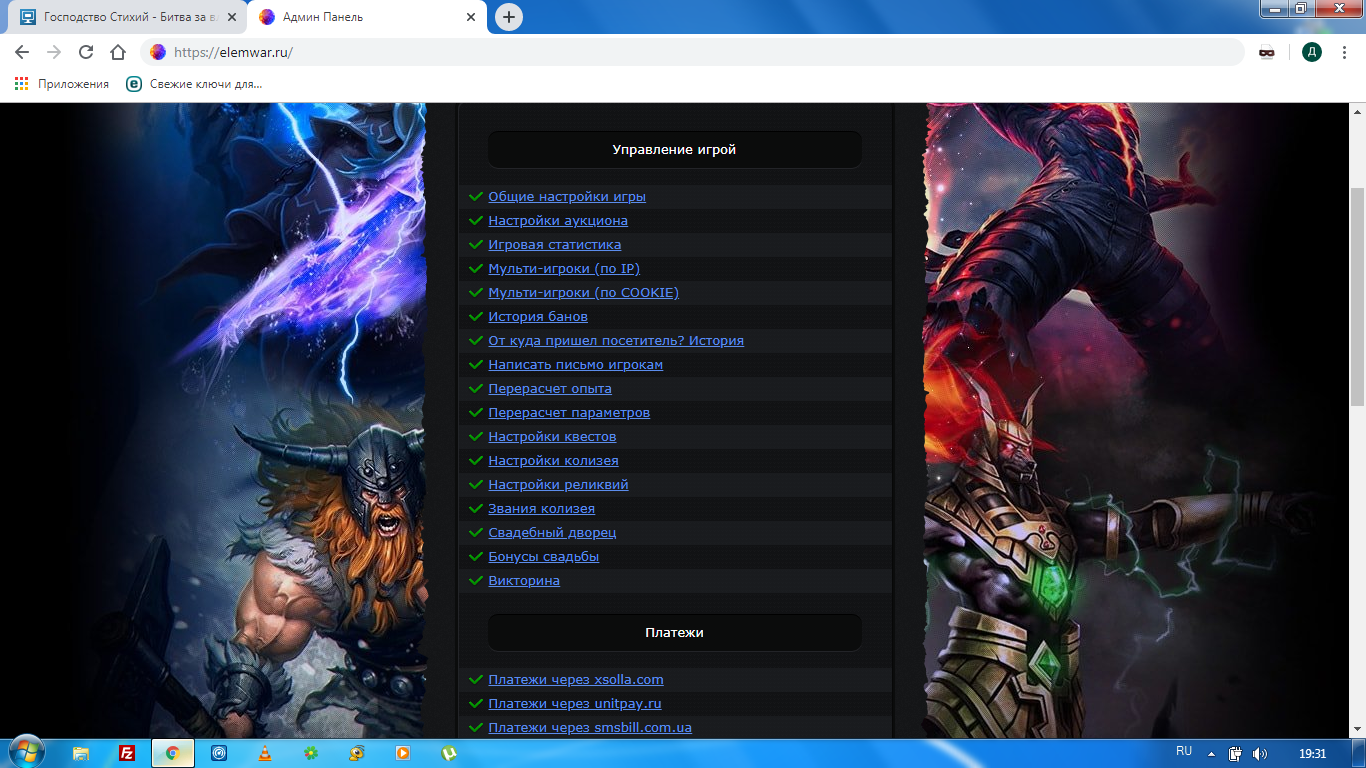Open Перерасчет параметров

pos(569,413)
